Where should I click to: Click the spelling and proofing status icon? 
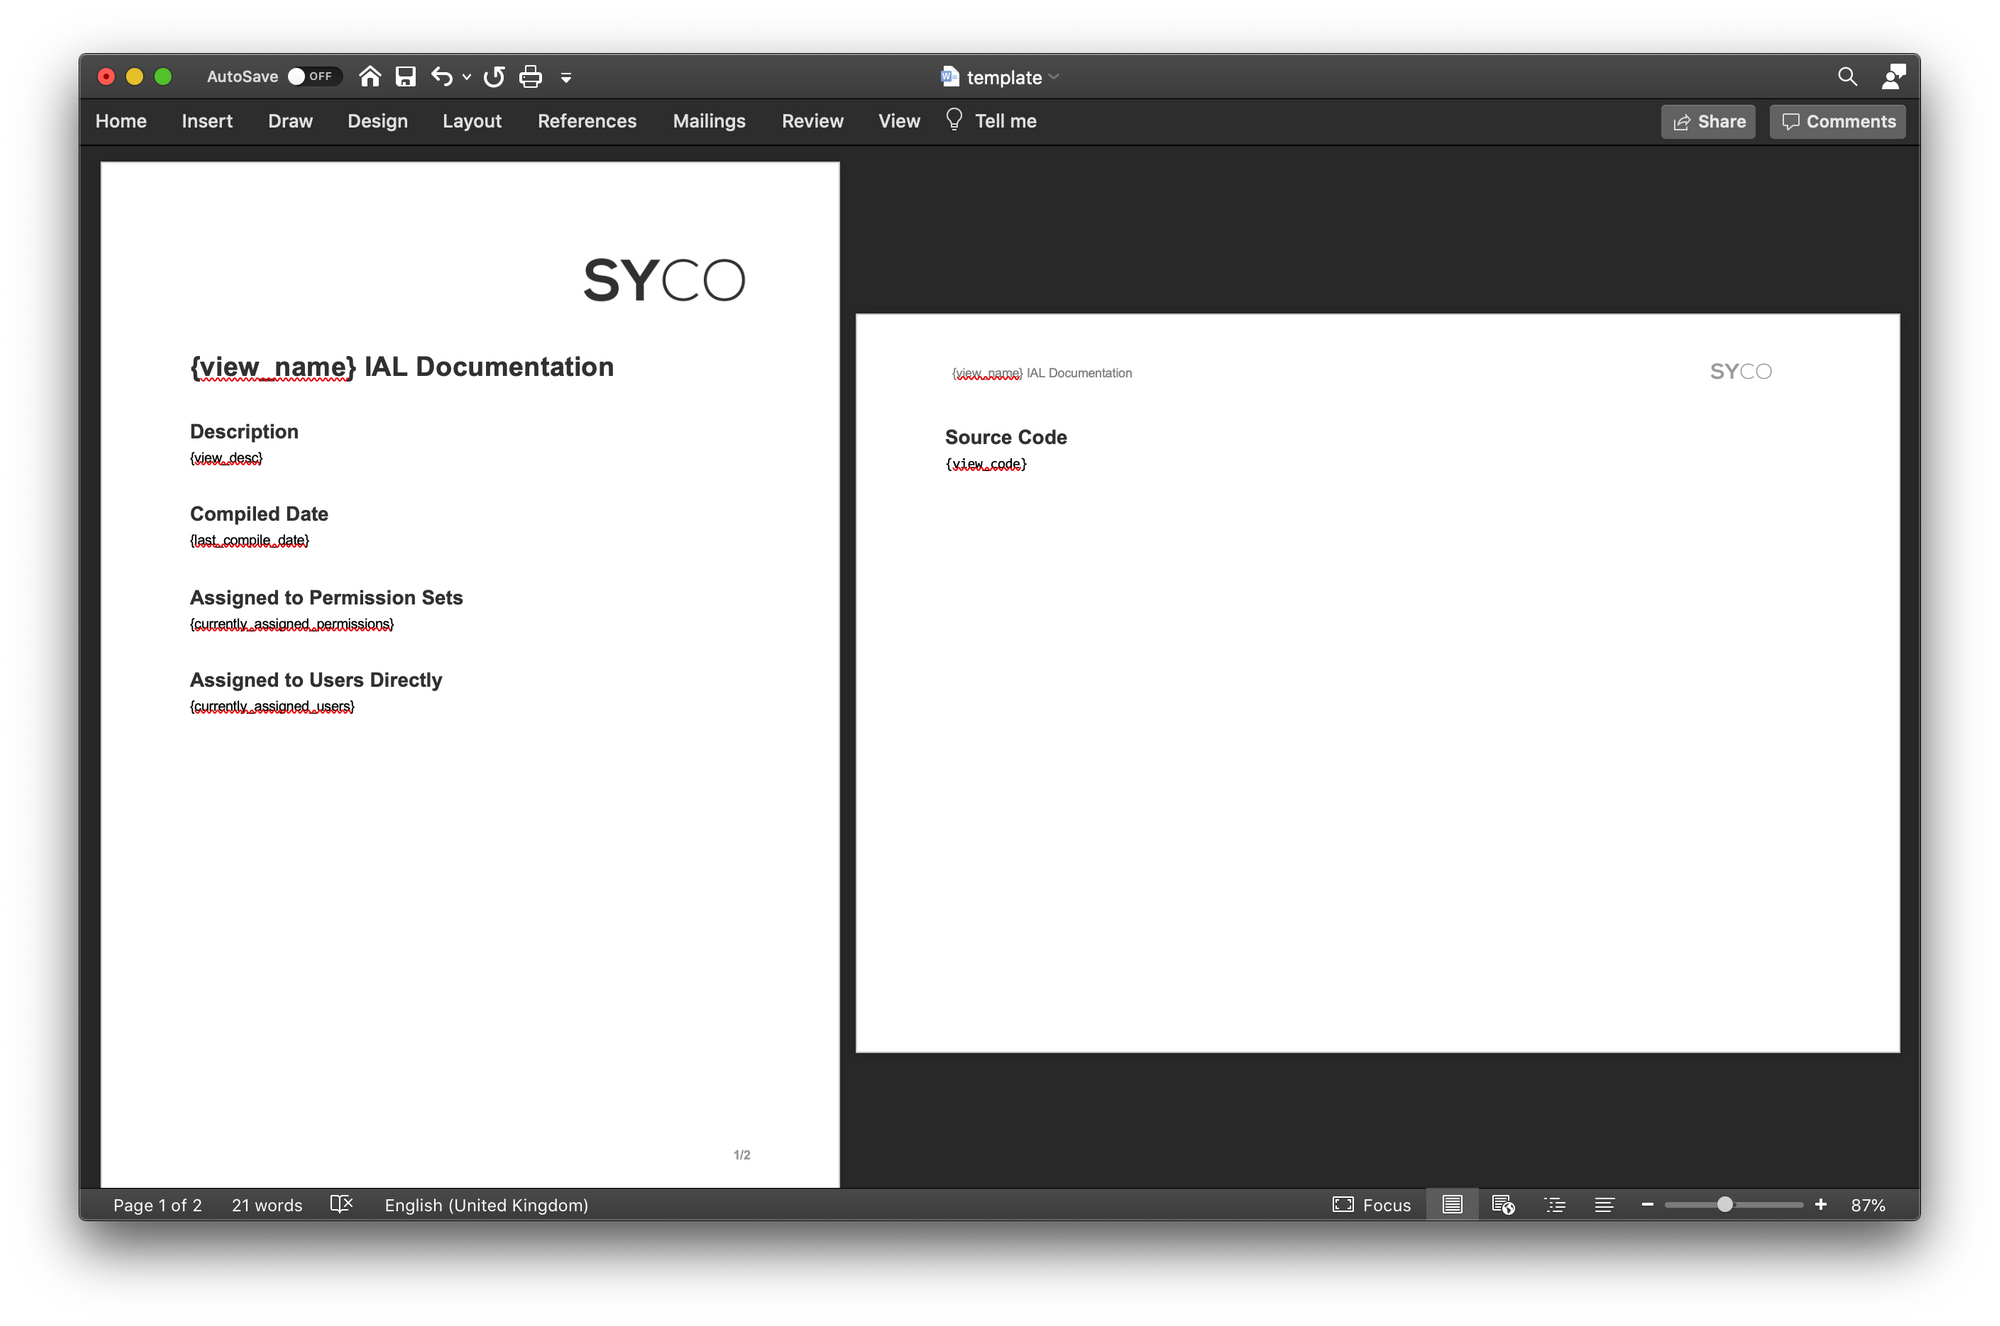tap(342, 1204)
